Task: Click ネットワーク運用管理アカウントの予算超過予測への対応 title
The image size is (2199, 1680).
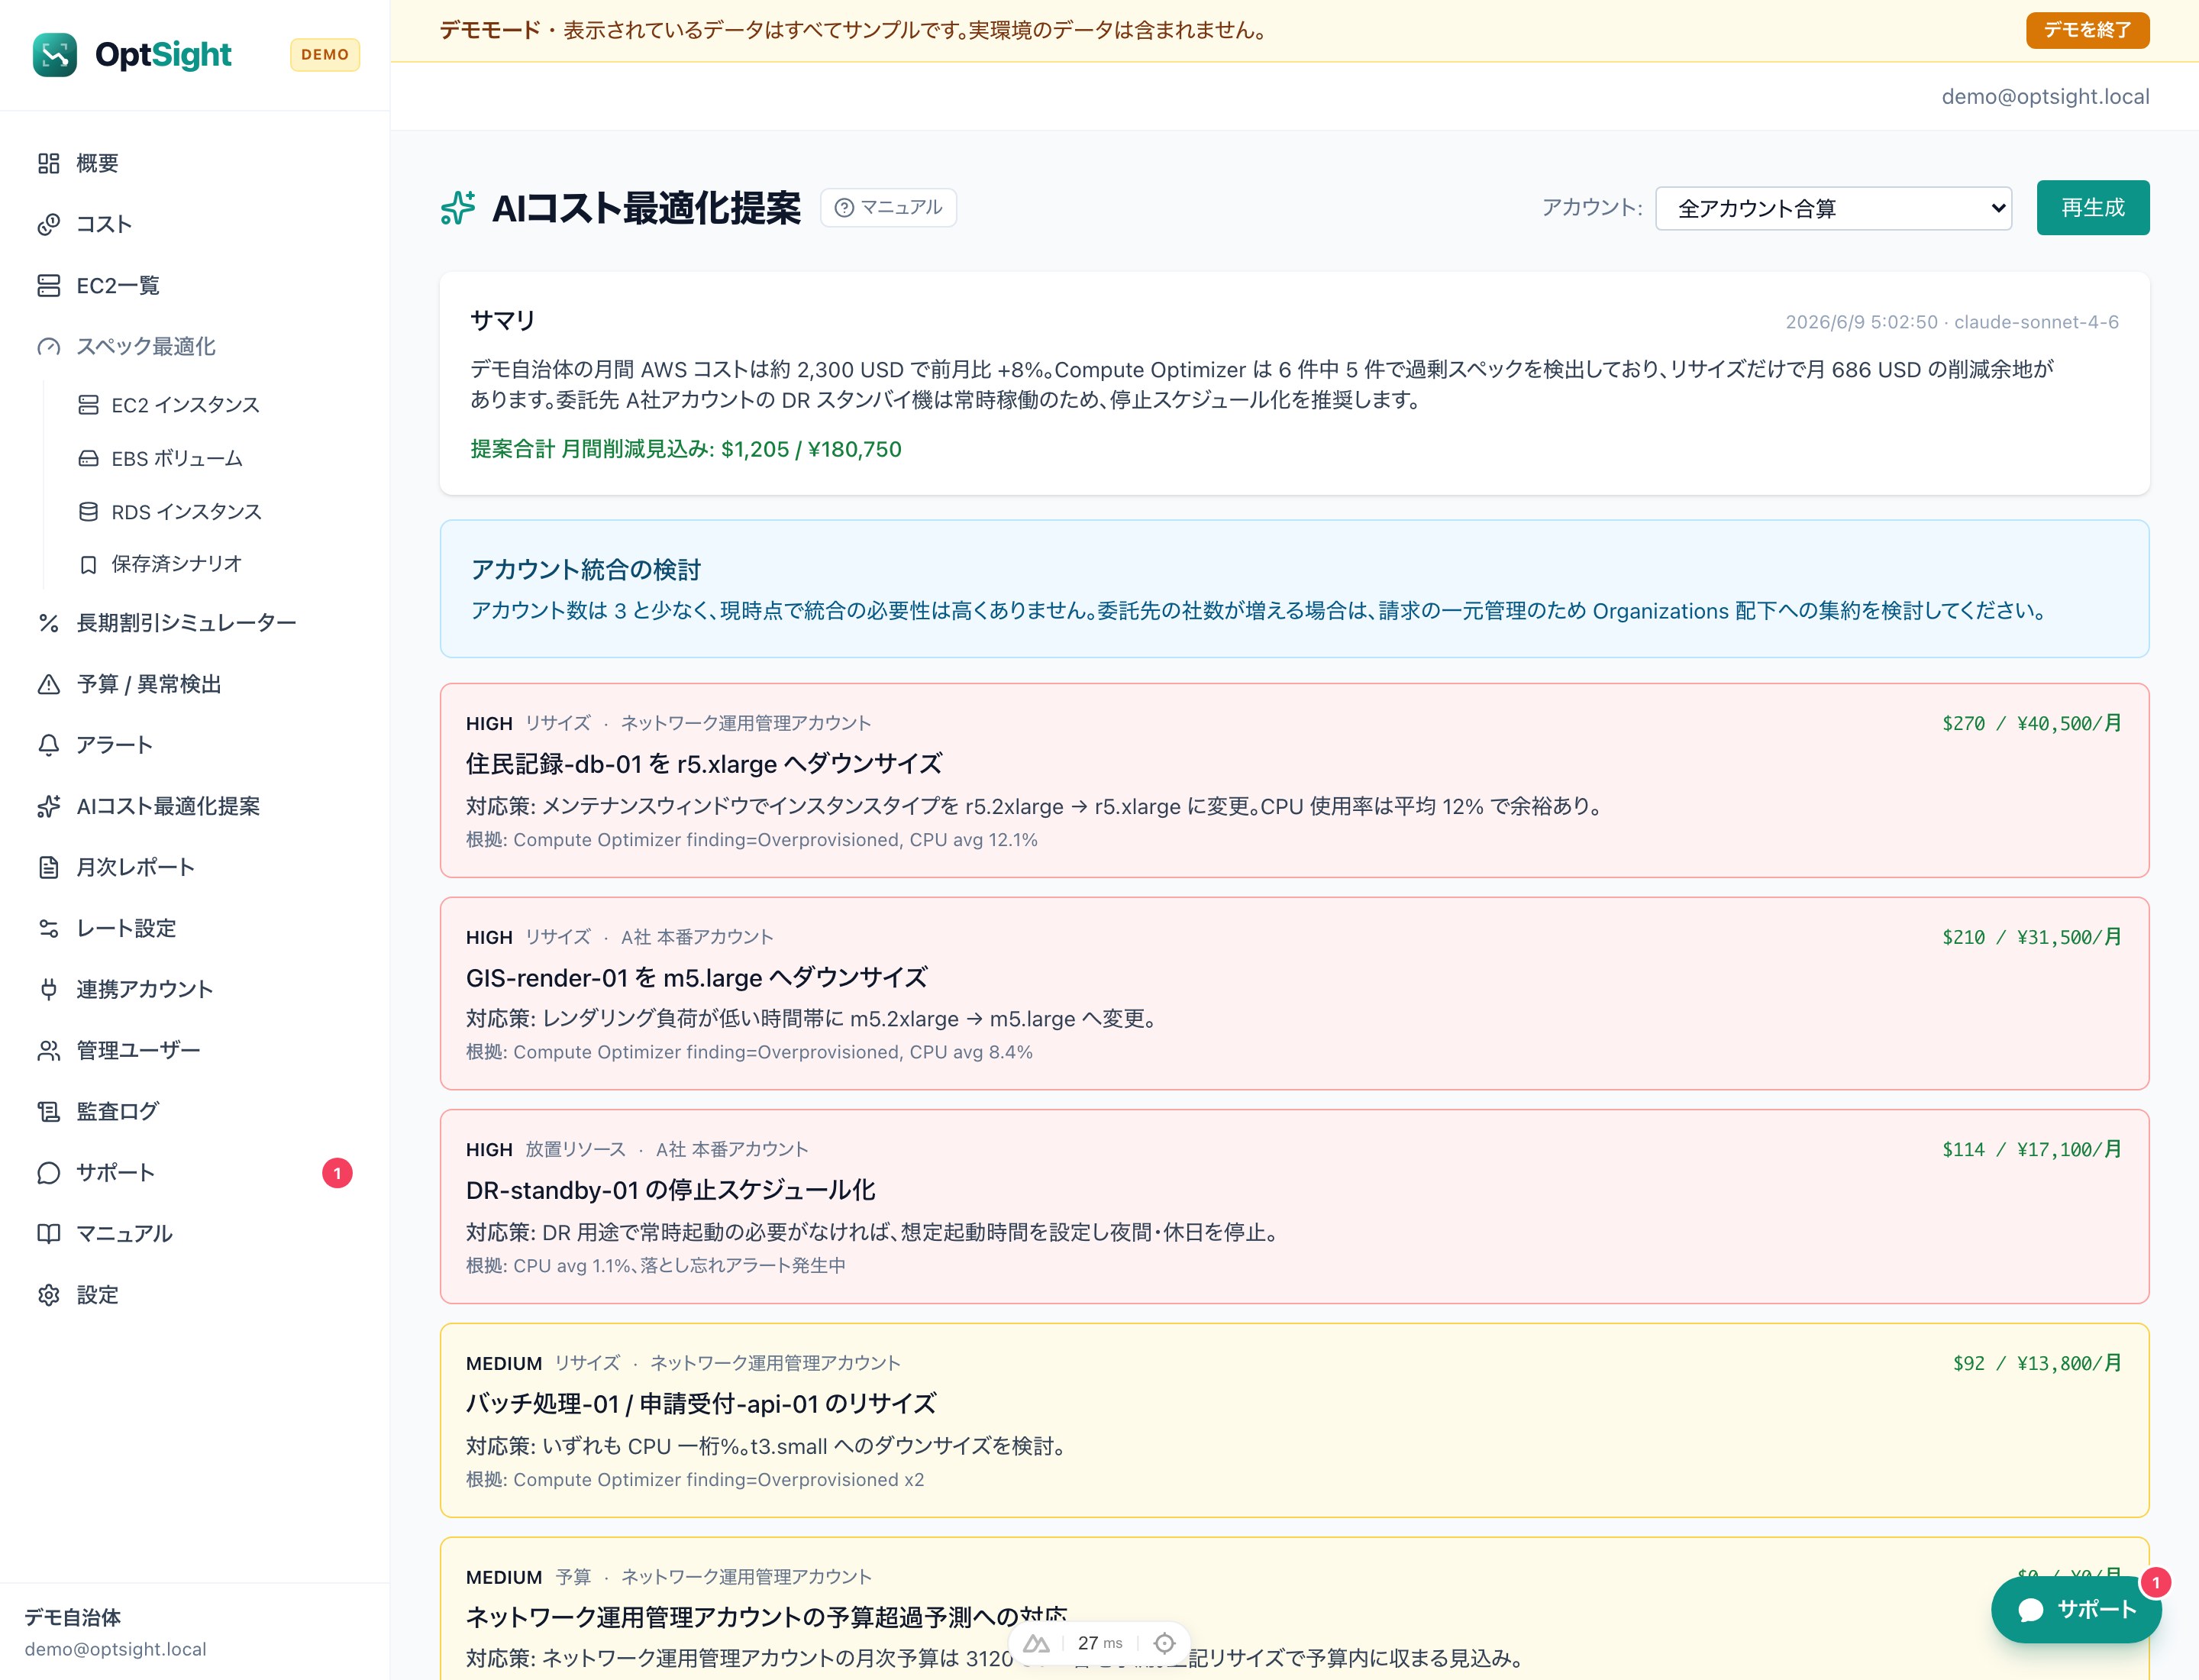Action: (x=767, y=1617)
